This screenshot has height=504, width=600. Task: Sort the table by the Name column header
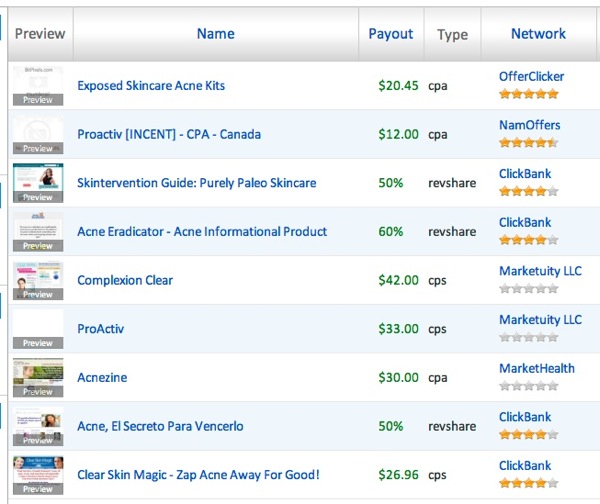215,34
